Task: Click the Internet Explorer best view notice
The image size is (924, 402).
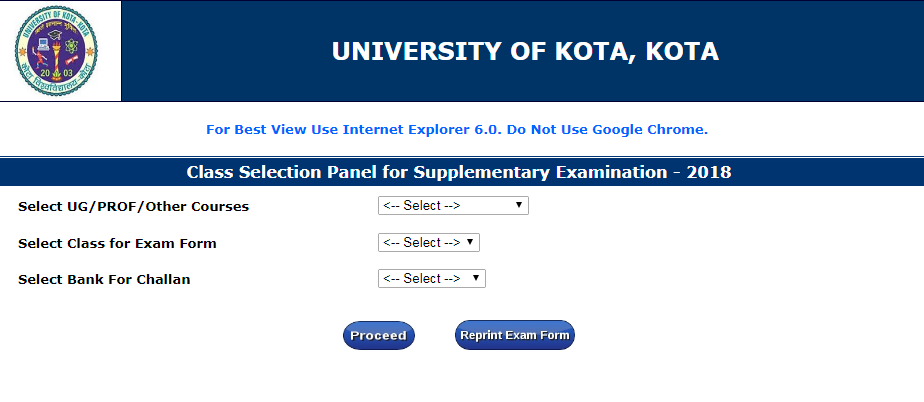Action: [x=456, y=130]
